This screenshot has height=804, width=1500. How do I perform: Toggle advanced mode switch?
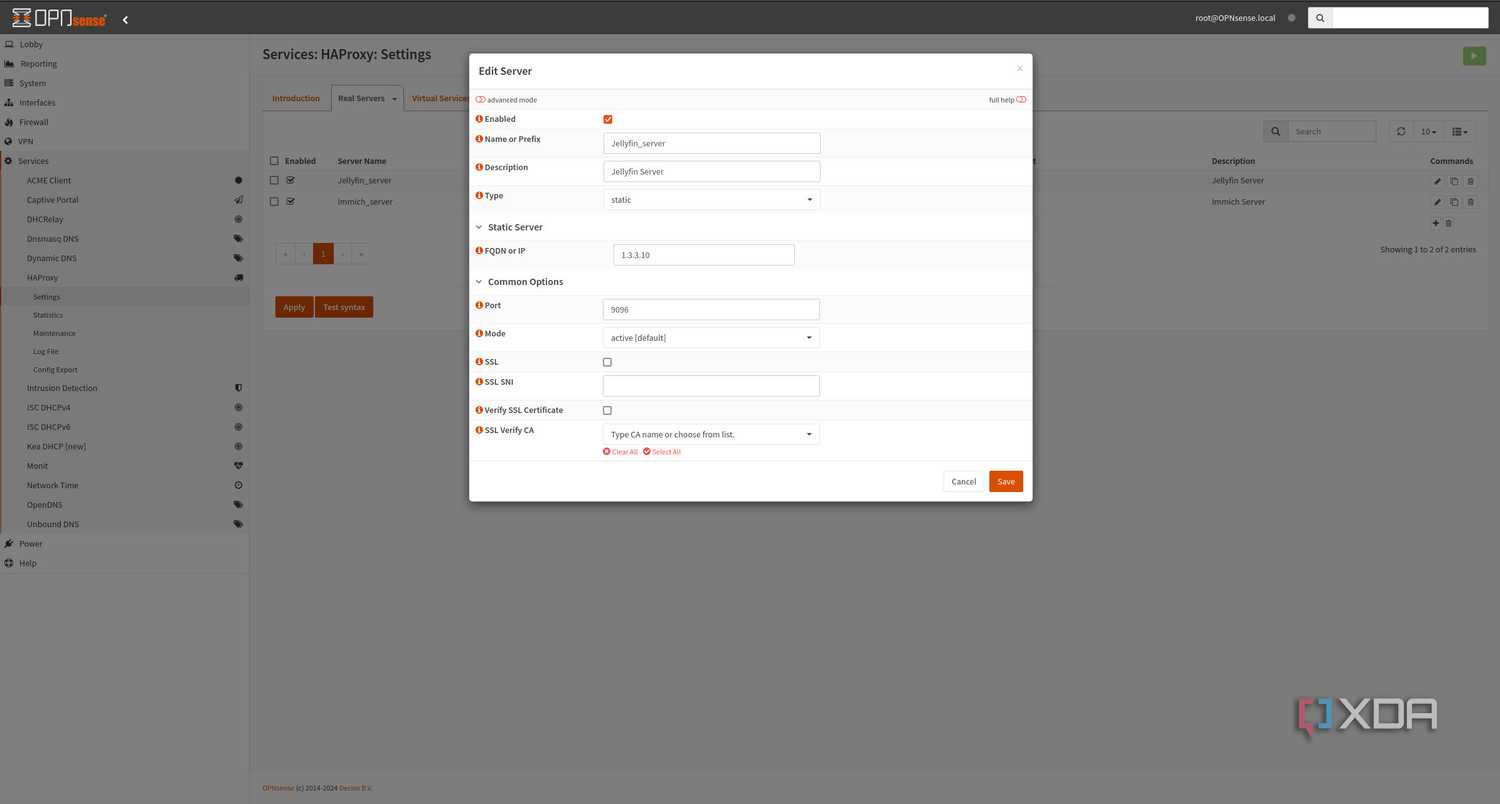[x=480, y=100]
